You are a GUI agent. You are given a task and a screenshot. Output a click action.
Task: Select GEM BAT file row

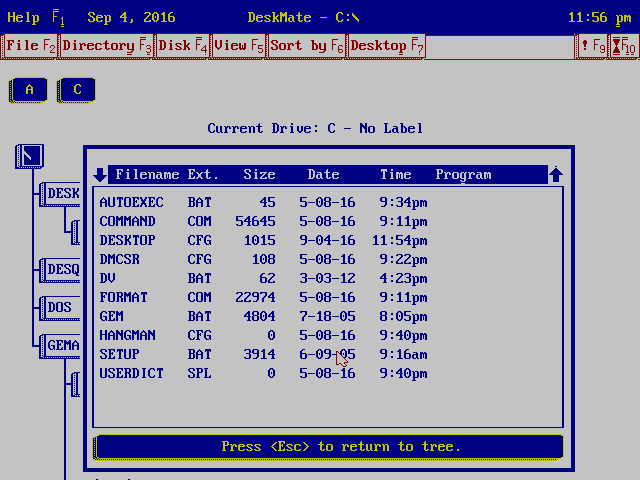tap(328, 316)
